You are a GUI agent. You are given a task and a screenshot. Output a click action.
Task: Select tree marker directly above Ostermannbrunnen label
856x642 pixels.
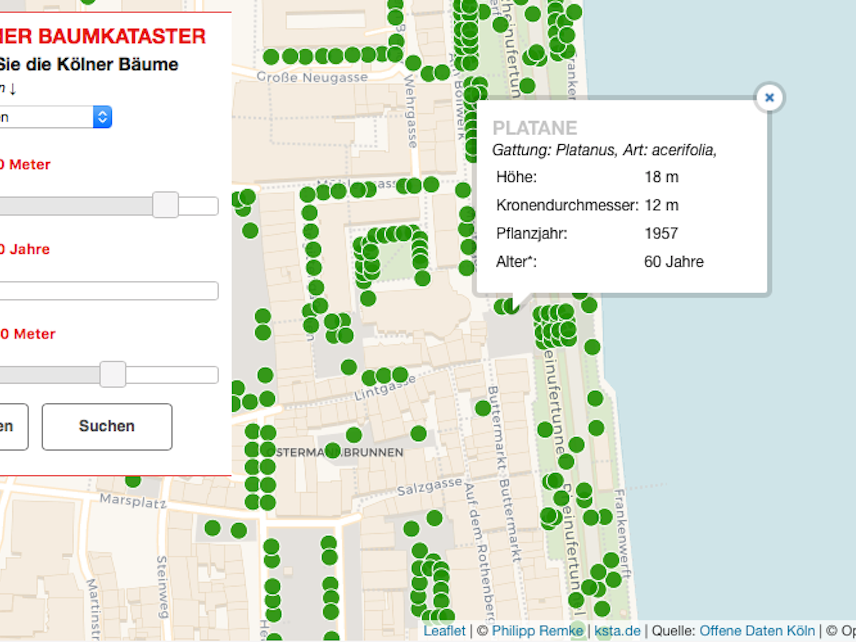[x=354, y=435]
